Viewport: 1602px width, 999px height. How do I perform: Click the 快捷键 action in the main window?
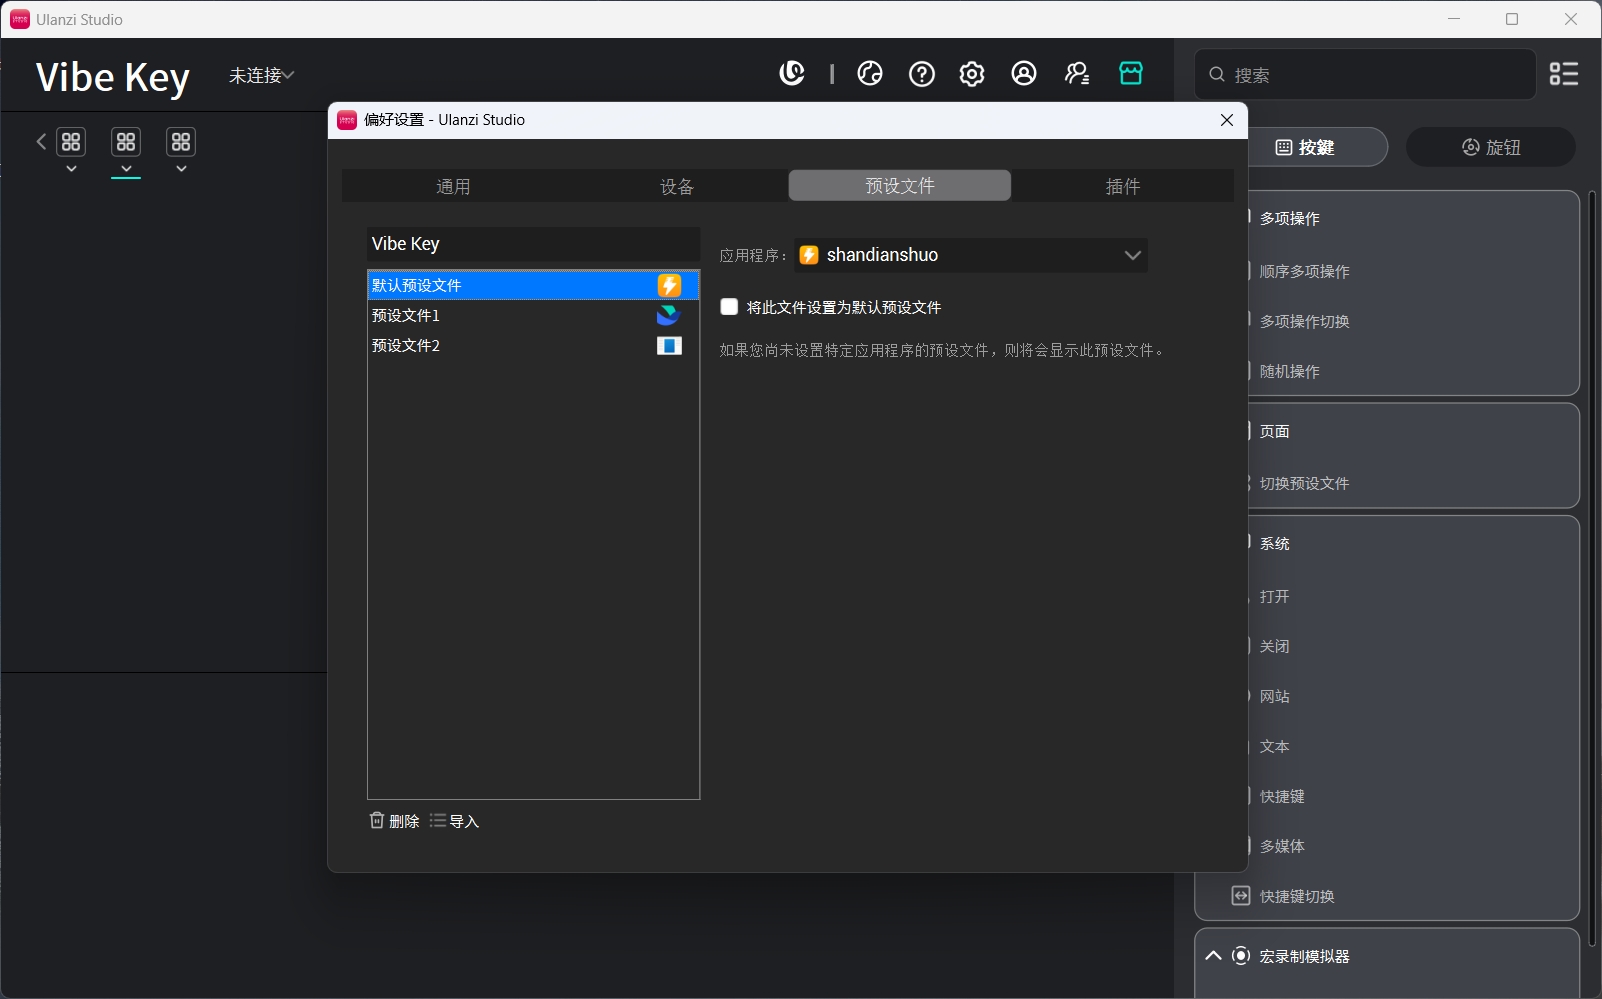coord(1283,796)
